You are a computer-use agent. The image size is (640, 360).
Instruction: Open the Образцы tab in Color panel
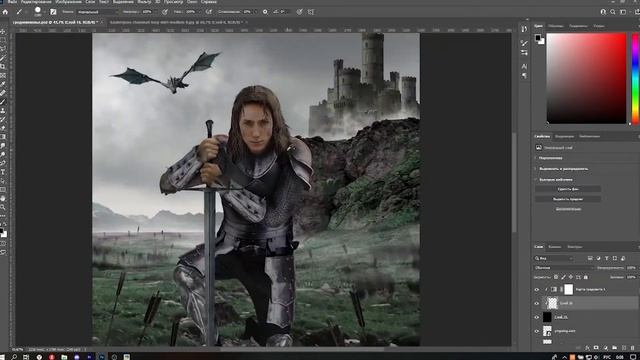[556, 26]
